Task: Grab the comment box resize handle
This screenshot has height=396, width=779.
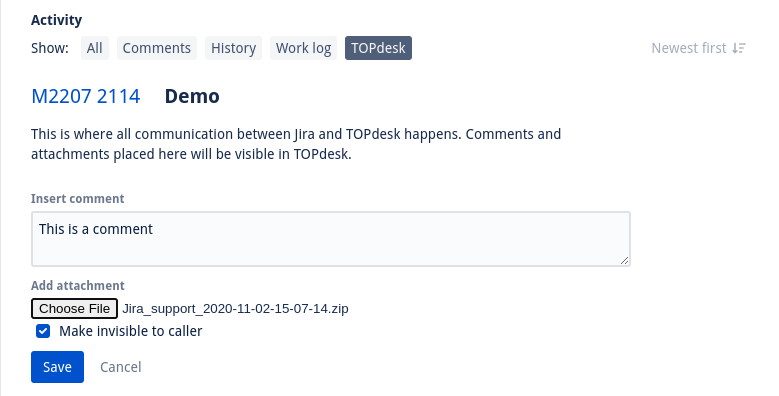Action: click(x=624, y=260)
